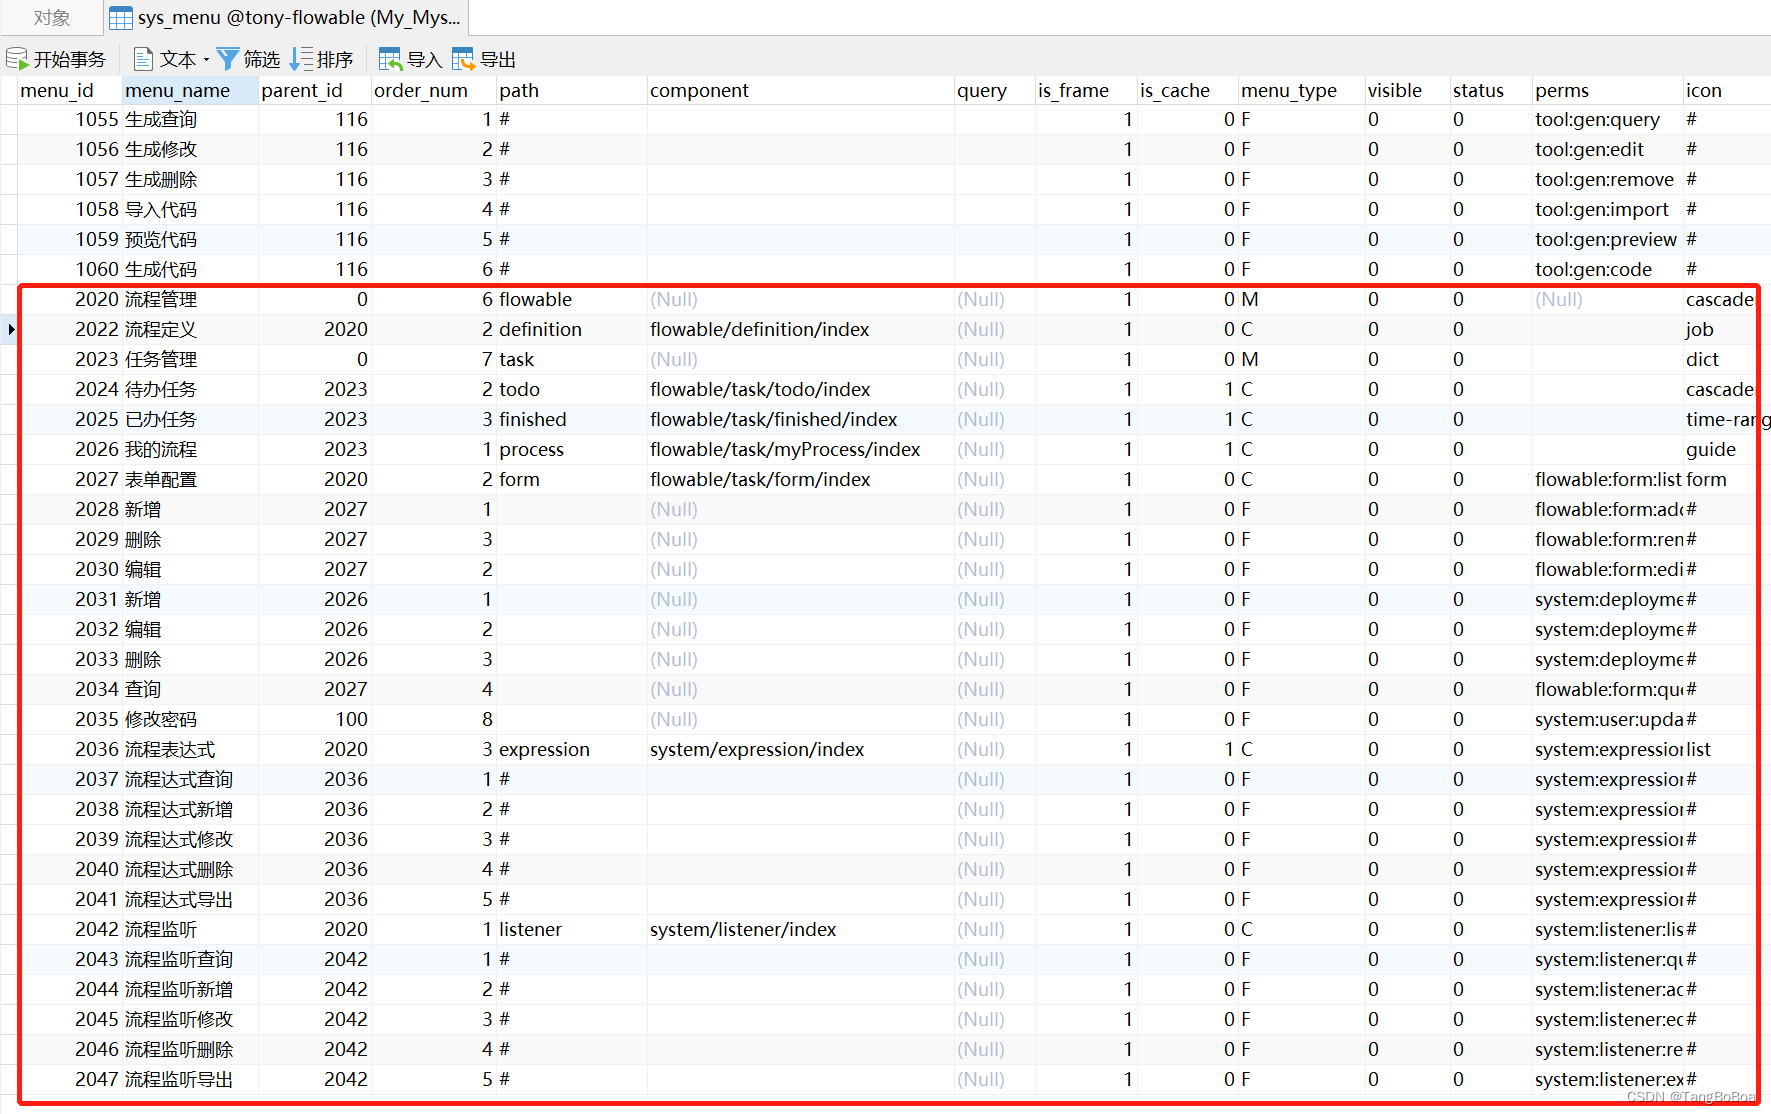Click the 筛选 toolbar label
1771x1114 pixels.
(x=262, y=60)
